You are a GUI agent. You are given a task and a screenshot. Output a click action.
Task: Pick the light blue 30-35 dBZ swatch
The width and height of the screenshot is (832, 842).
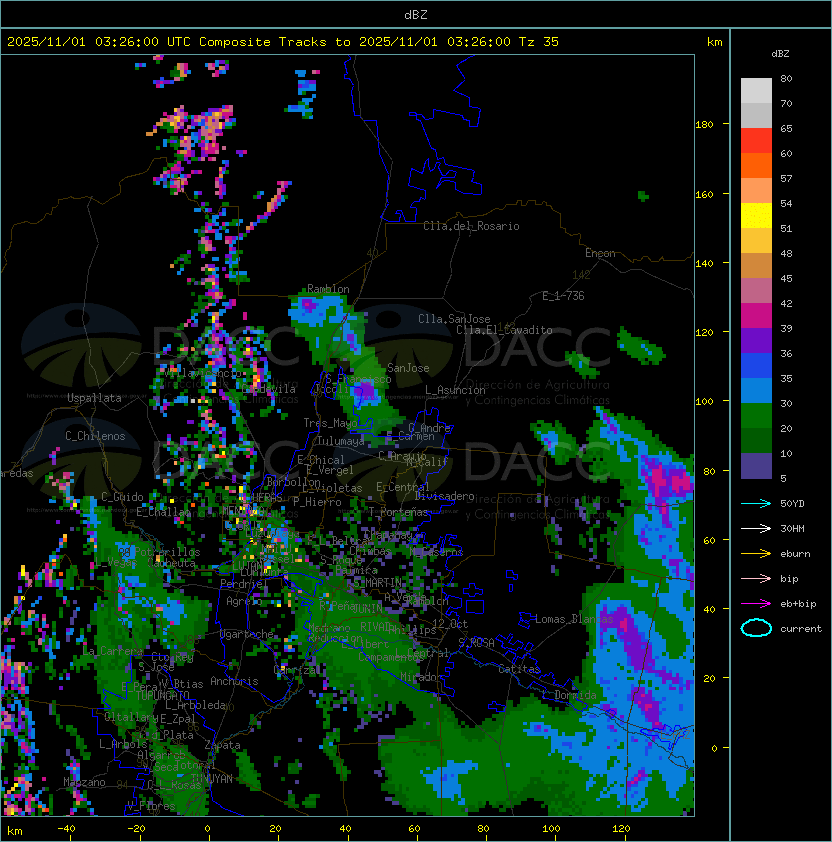[x=756, y=391]
